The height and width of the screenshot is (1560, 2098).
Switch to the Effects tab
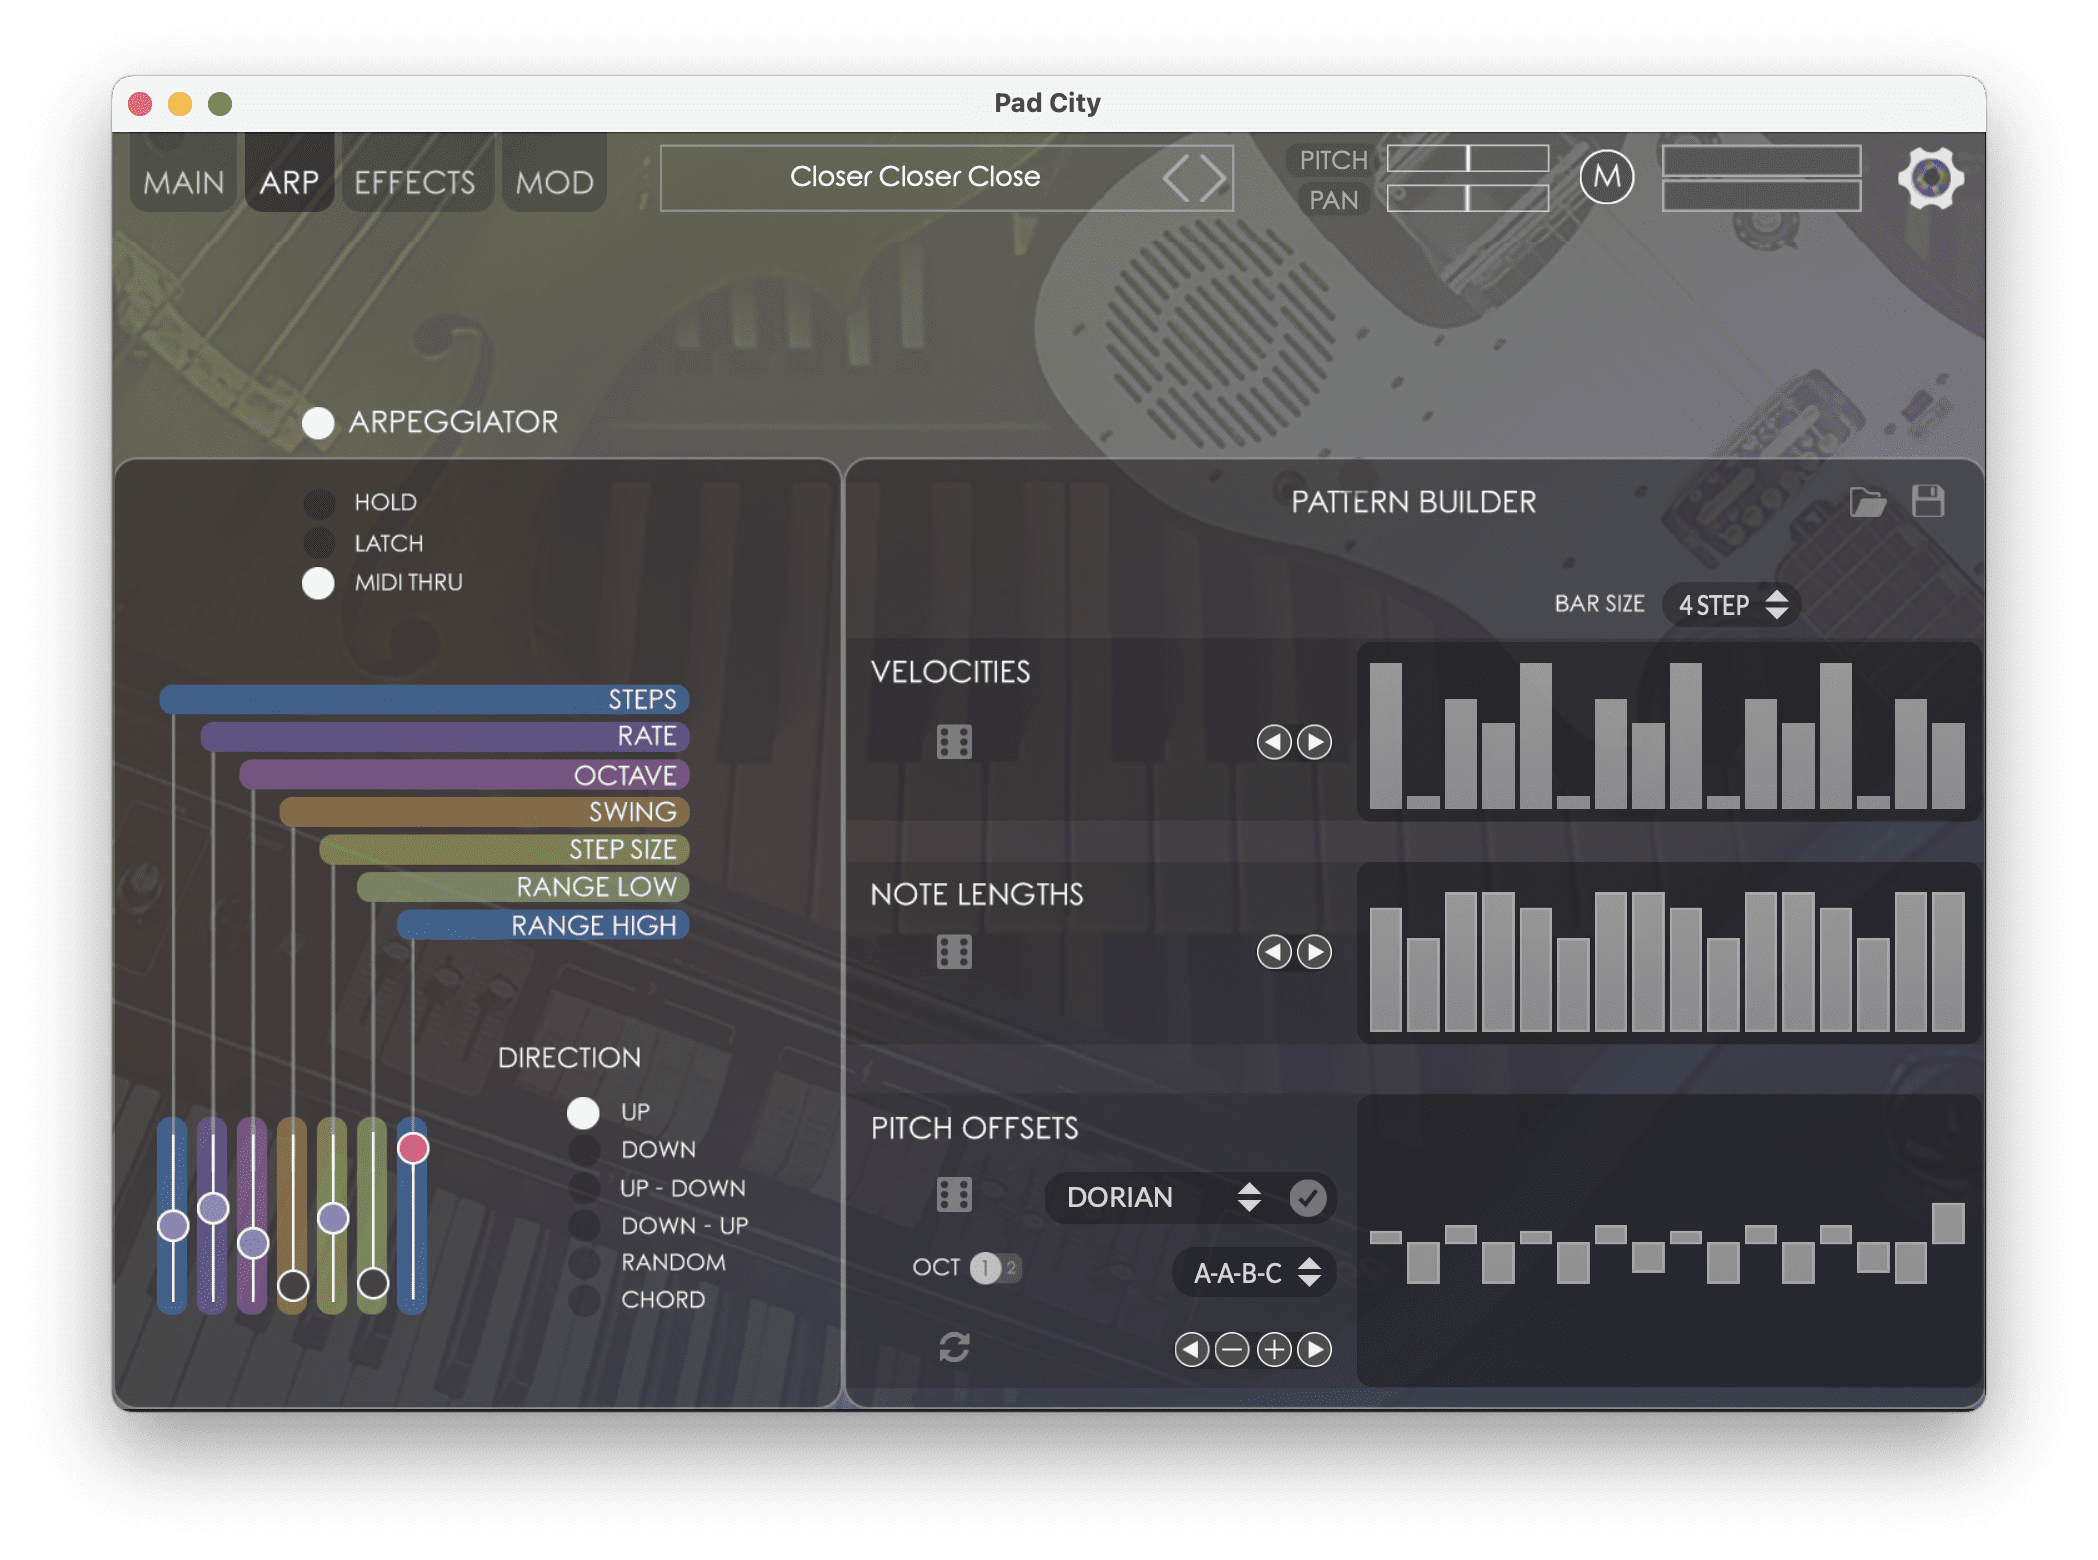(x=415, y=182)
